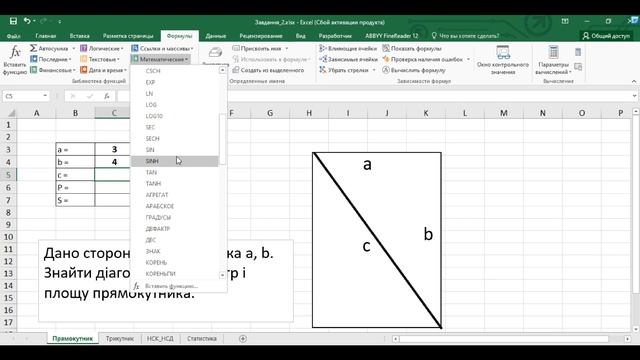This screenshot has height=360, width=640.
Task: Click the Insert Function fx icon
Action: pos(15,60)
